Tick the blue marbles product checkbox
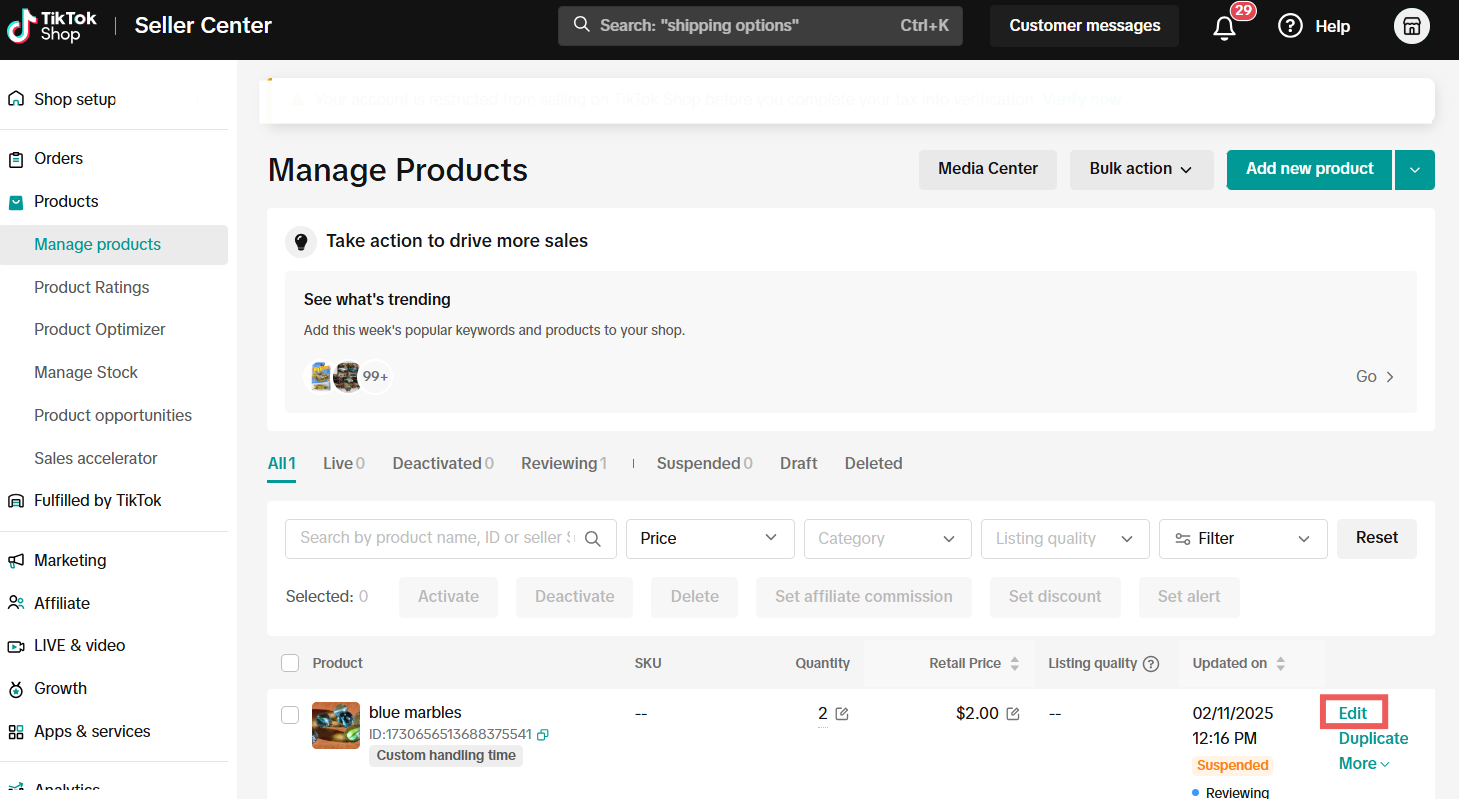This screenshot has width=1459, height=799. pos(290,714)
